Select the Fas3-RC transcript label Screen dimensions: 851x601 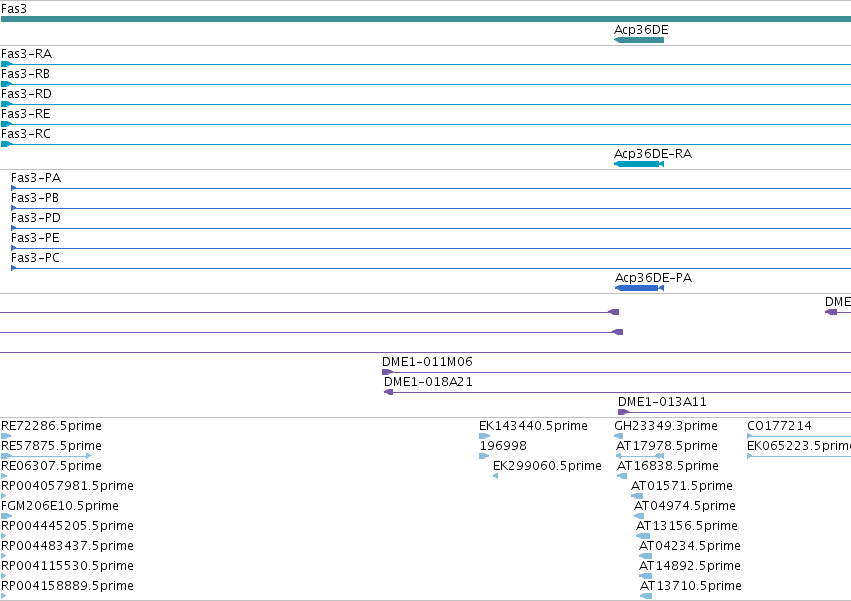(x=26, y=134)
